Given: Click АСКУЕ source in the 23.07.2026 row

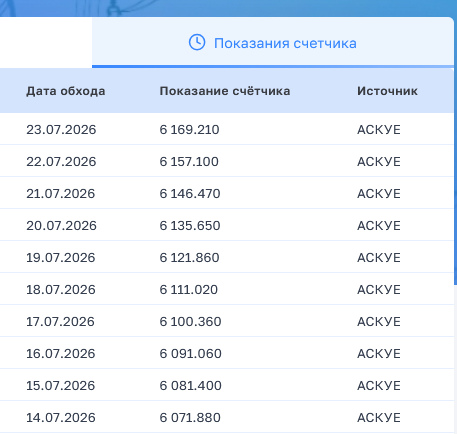Looking at the screenshot, I should [x=379, y=130].
